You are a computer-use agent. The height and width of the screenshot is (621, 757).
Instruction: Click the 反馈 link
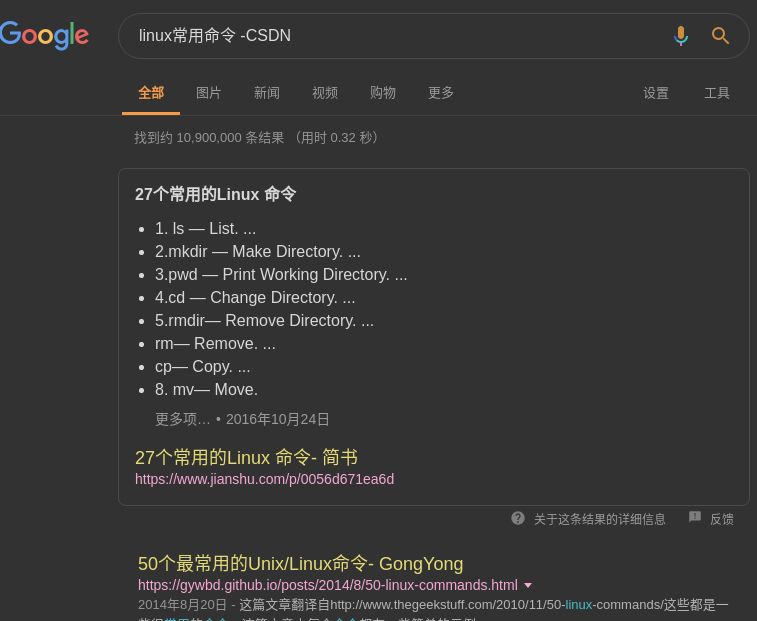(x=722, y=519)
